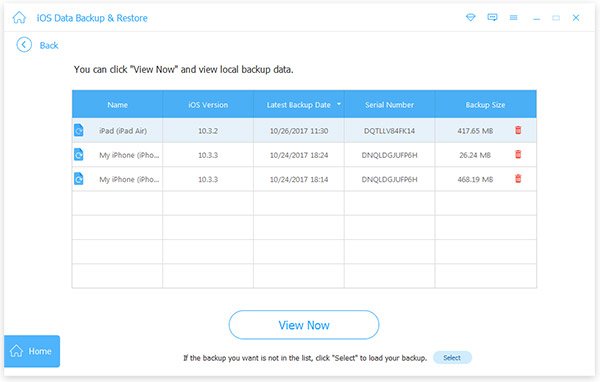The image size is (600, 382).
Task: Click the 417.65 MB size cell
Action: pos(475,131)
